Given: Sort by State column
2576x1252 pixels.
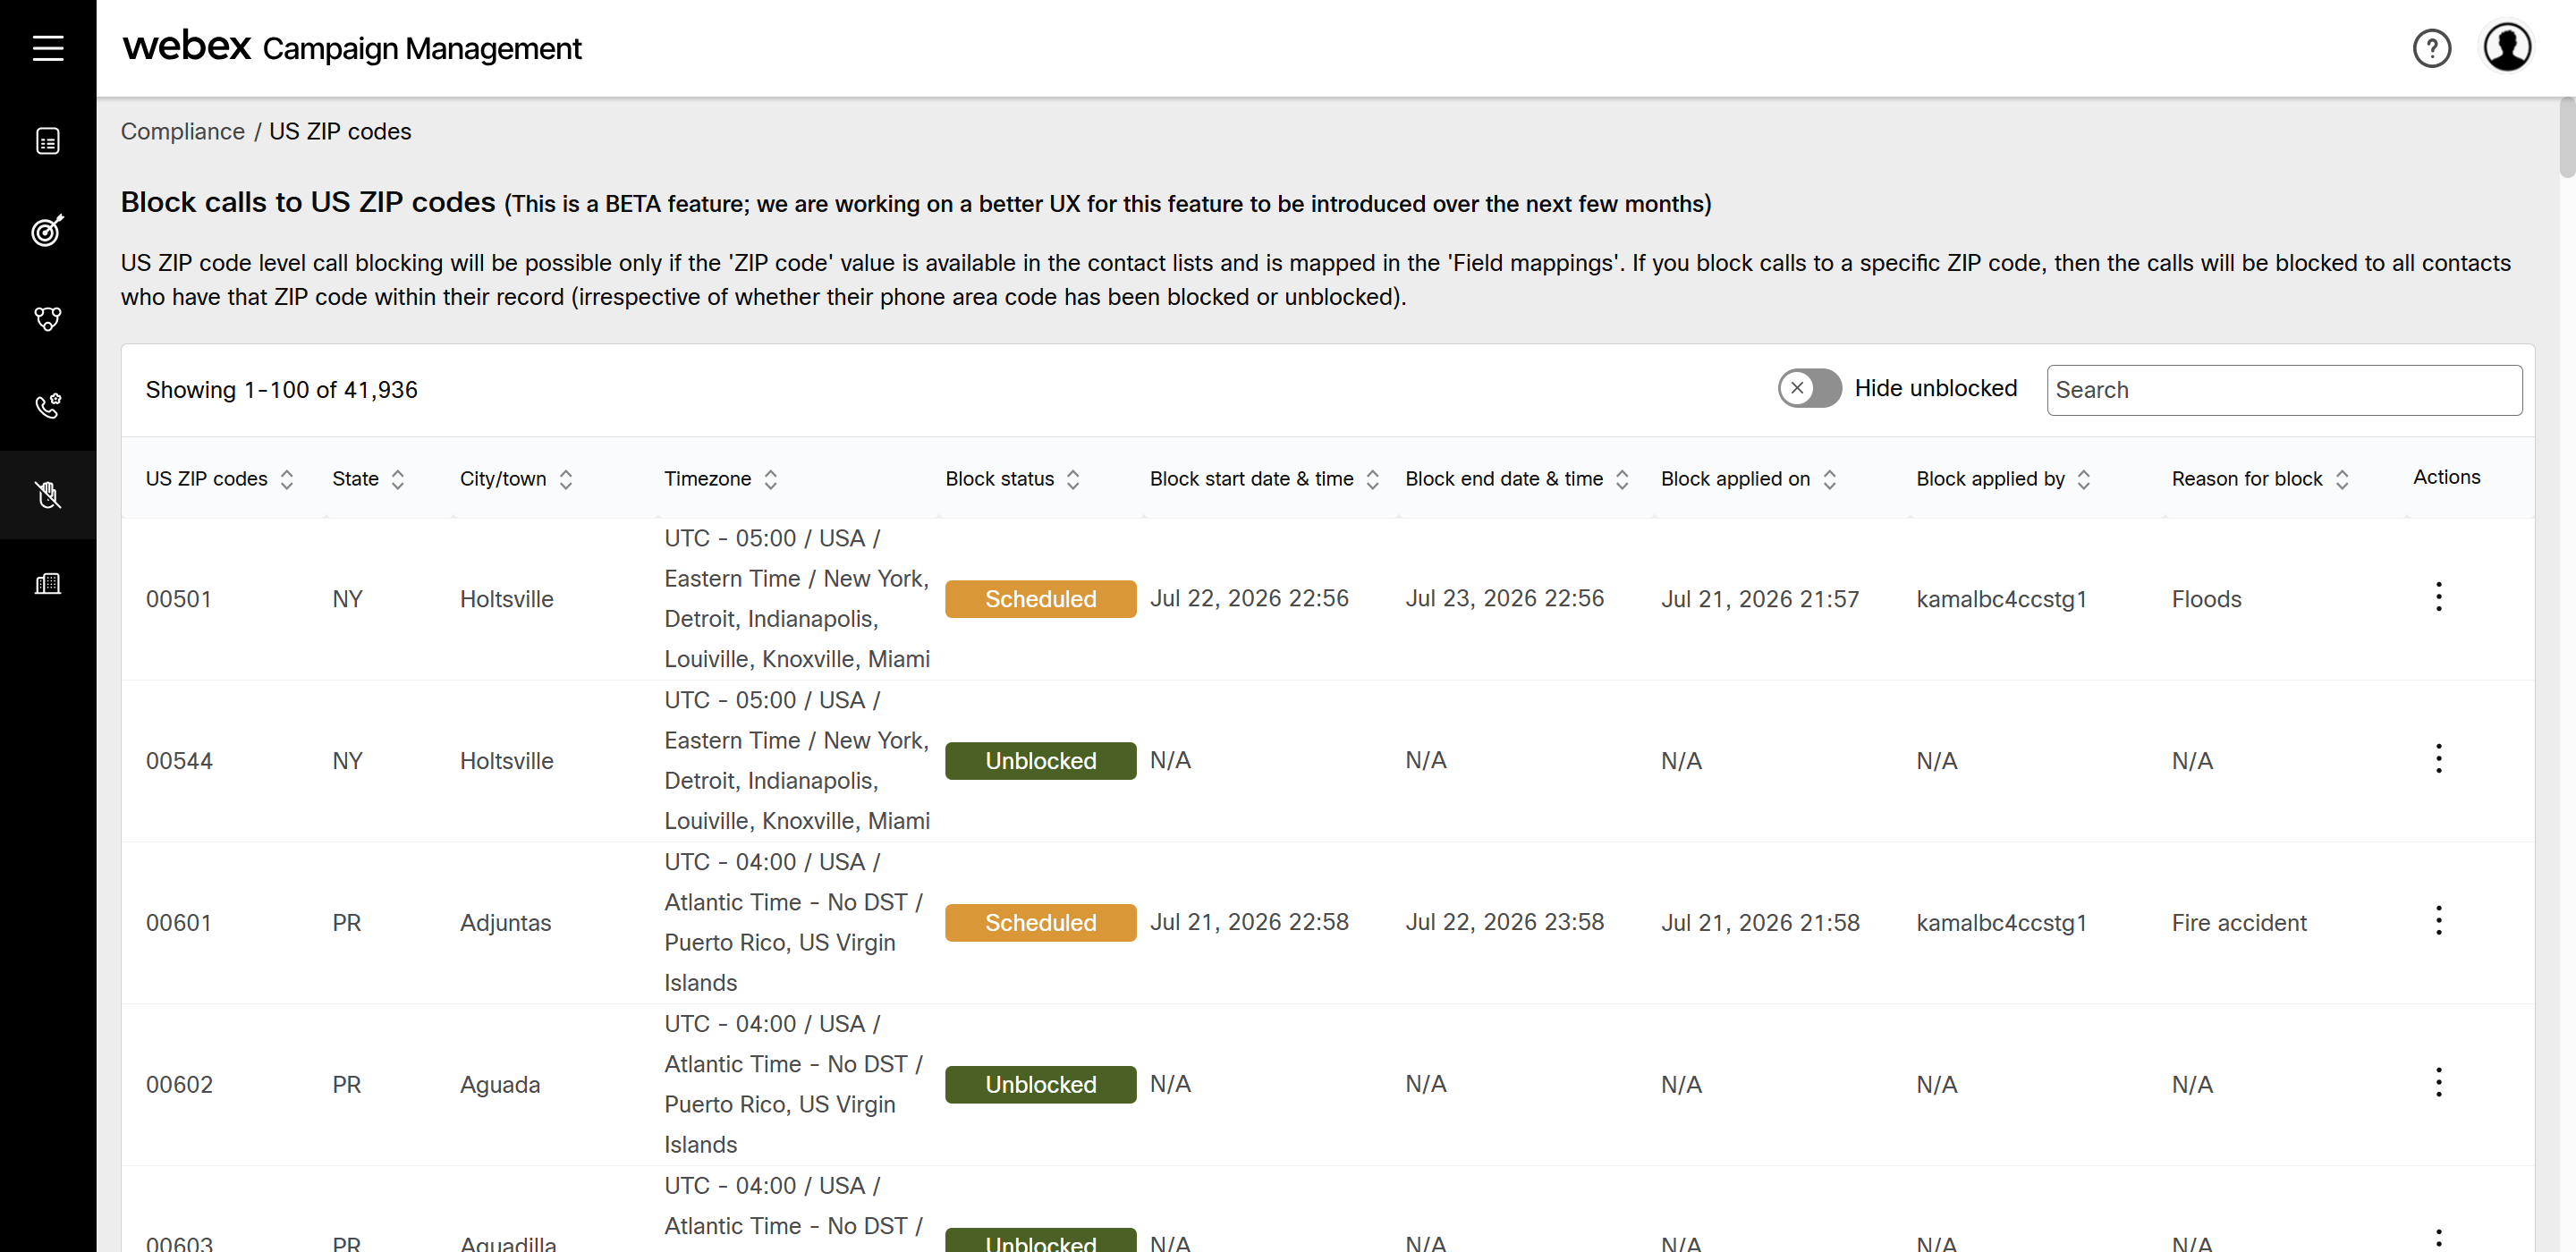Looking at the screenshot, I should (398, 479).
